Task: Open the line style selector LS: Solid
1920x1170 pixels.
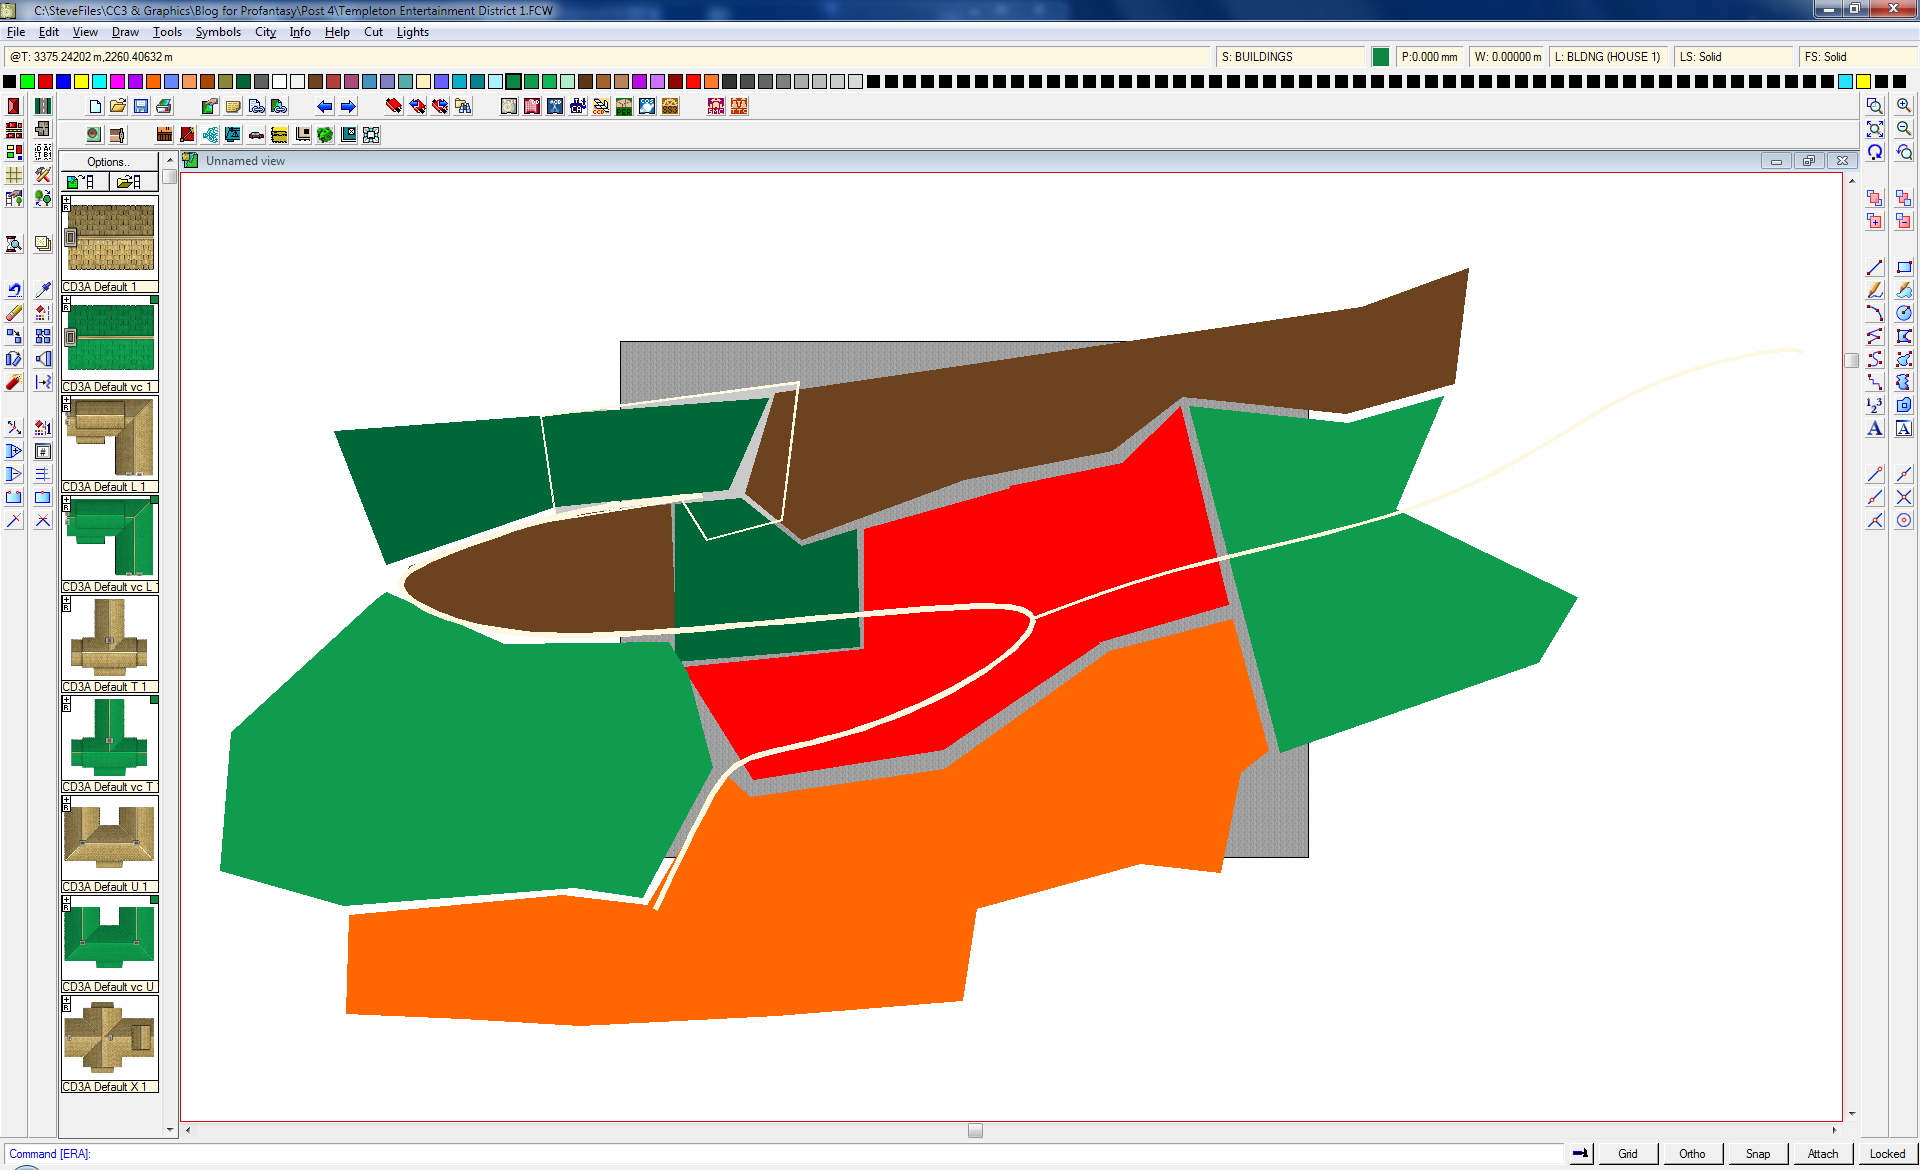Action: [1735, 57]
